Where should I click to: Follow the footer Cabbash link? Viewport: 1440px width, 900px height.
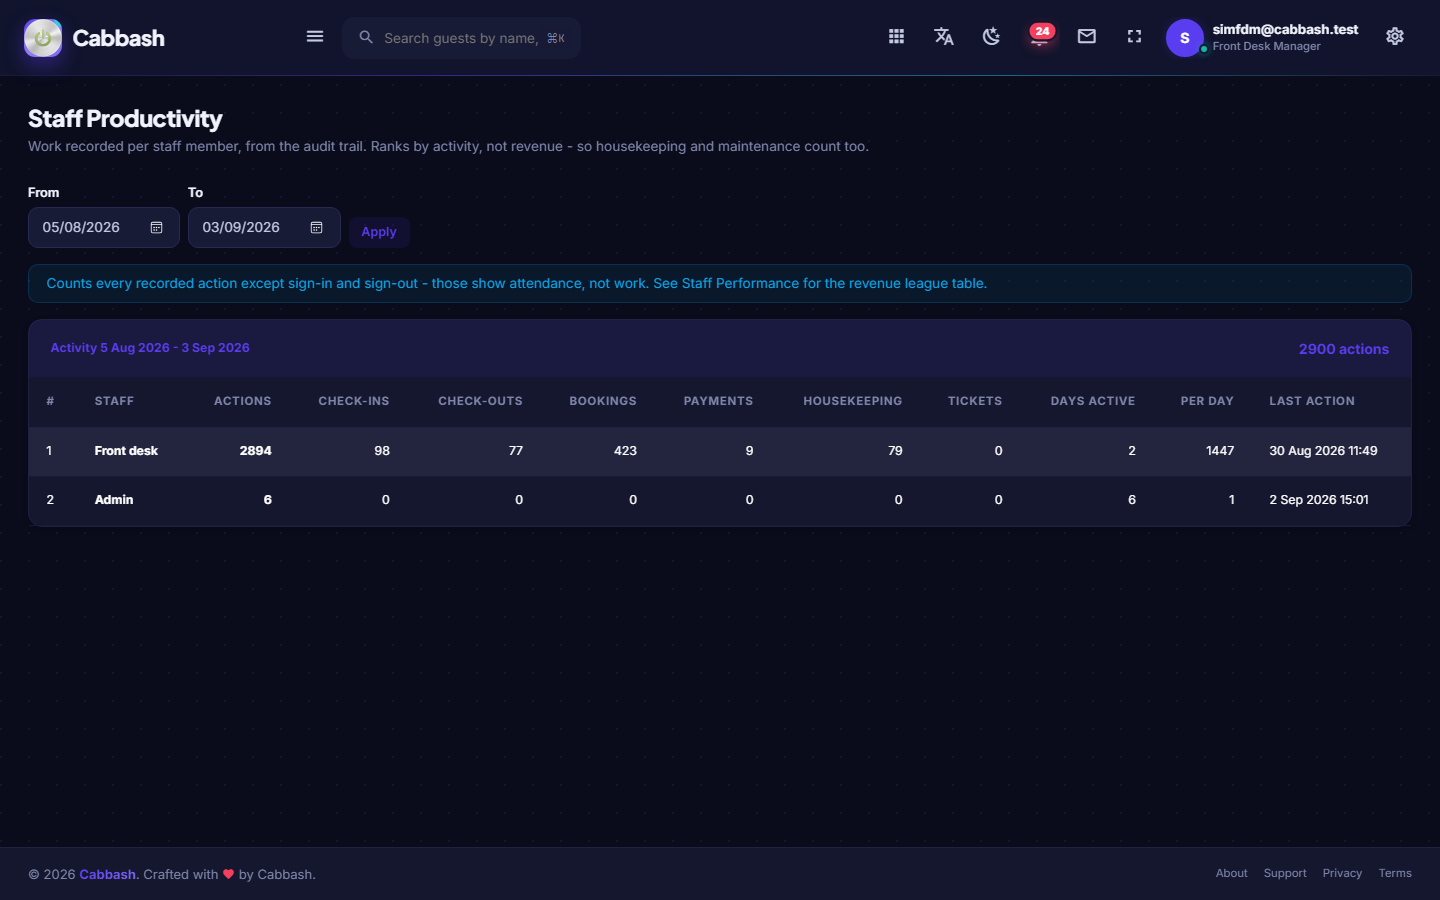[x=107, y=874]
